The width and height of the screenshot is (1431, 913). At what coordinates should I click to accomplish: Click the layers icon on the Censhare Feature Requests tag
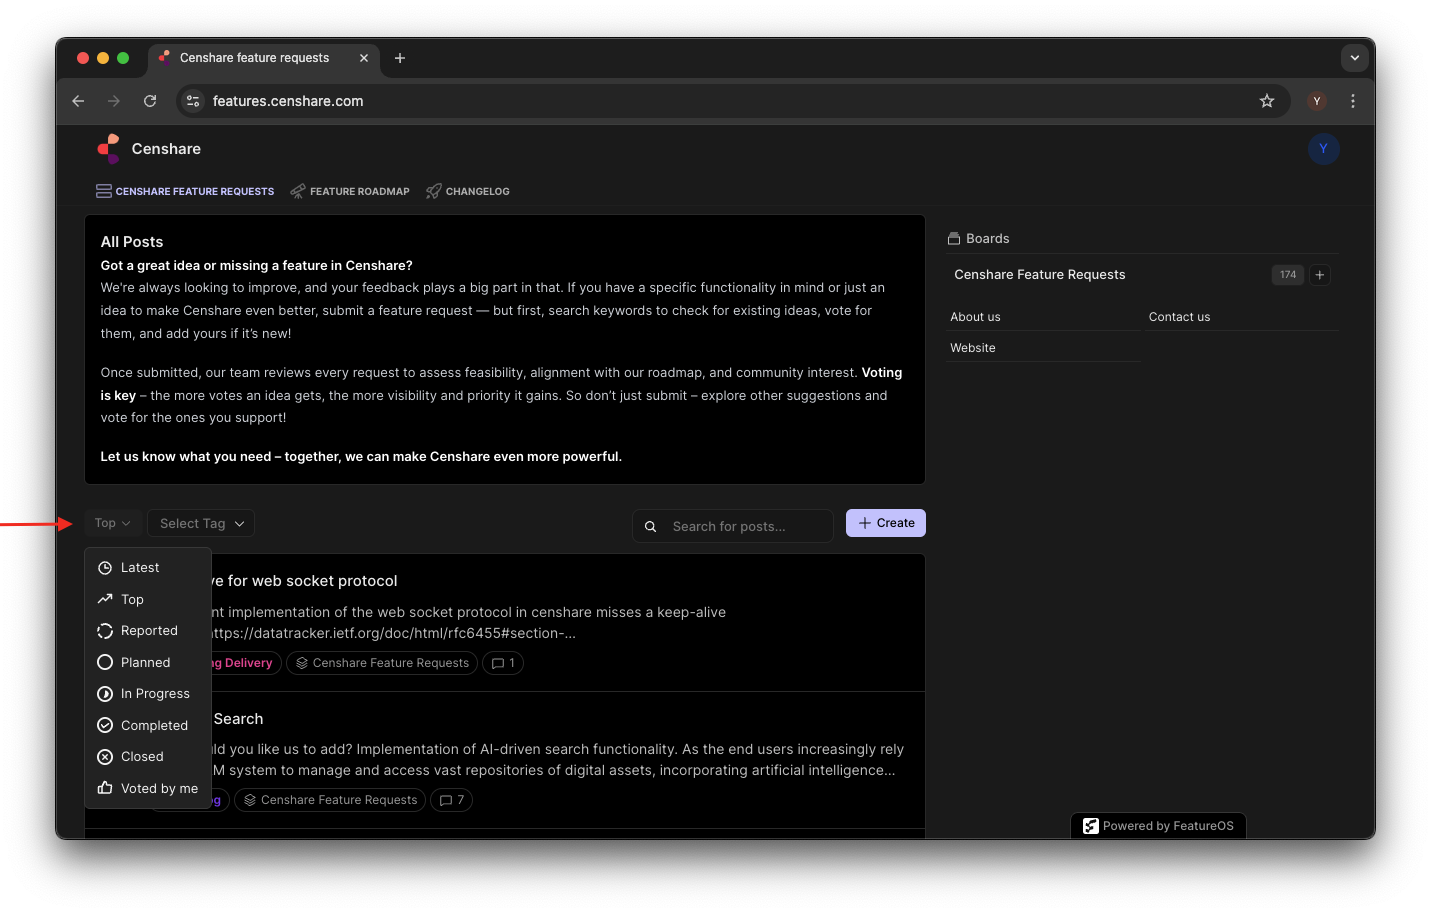(301, 663)
